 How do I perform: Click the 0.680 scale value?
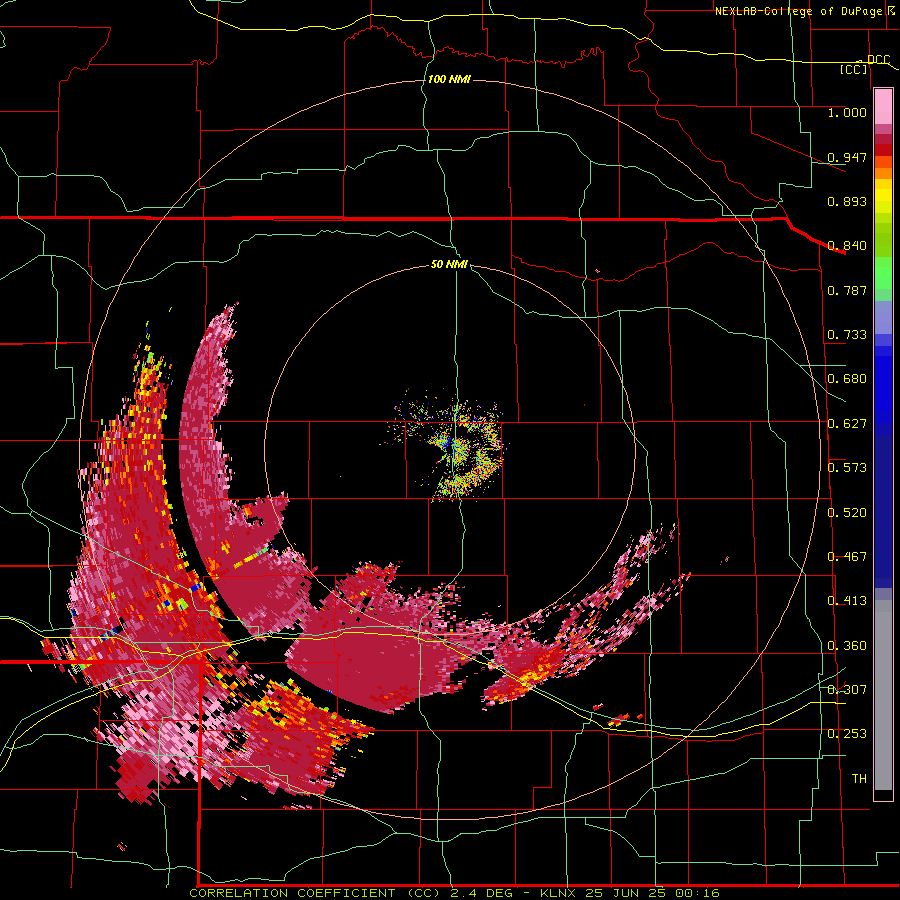tap(847, 379)
